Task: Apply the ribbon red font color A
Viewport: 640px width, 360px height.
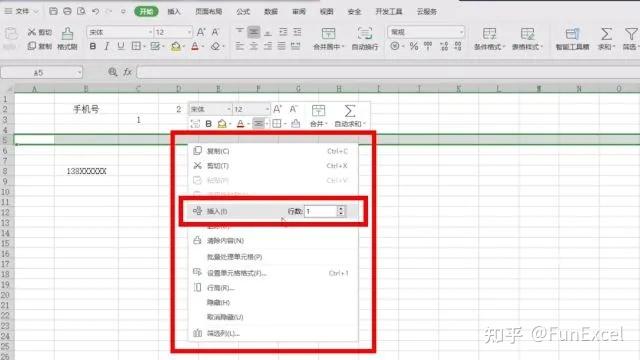Action: click(195, 46)
